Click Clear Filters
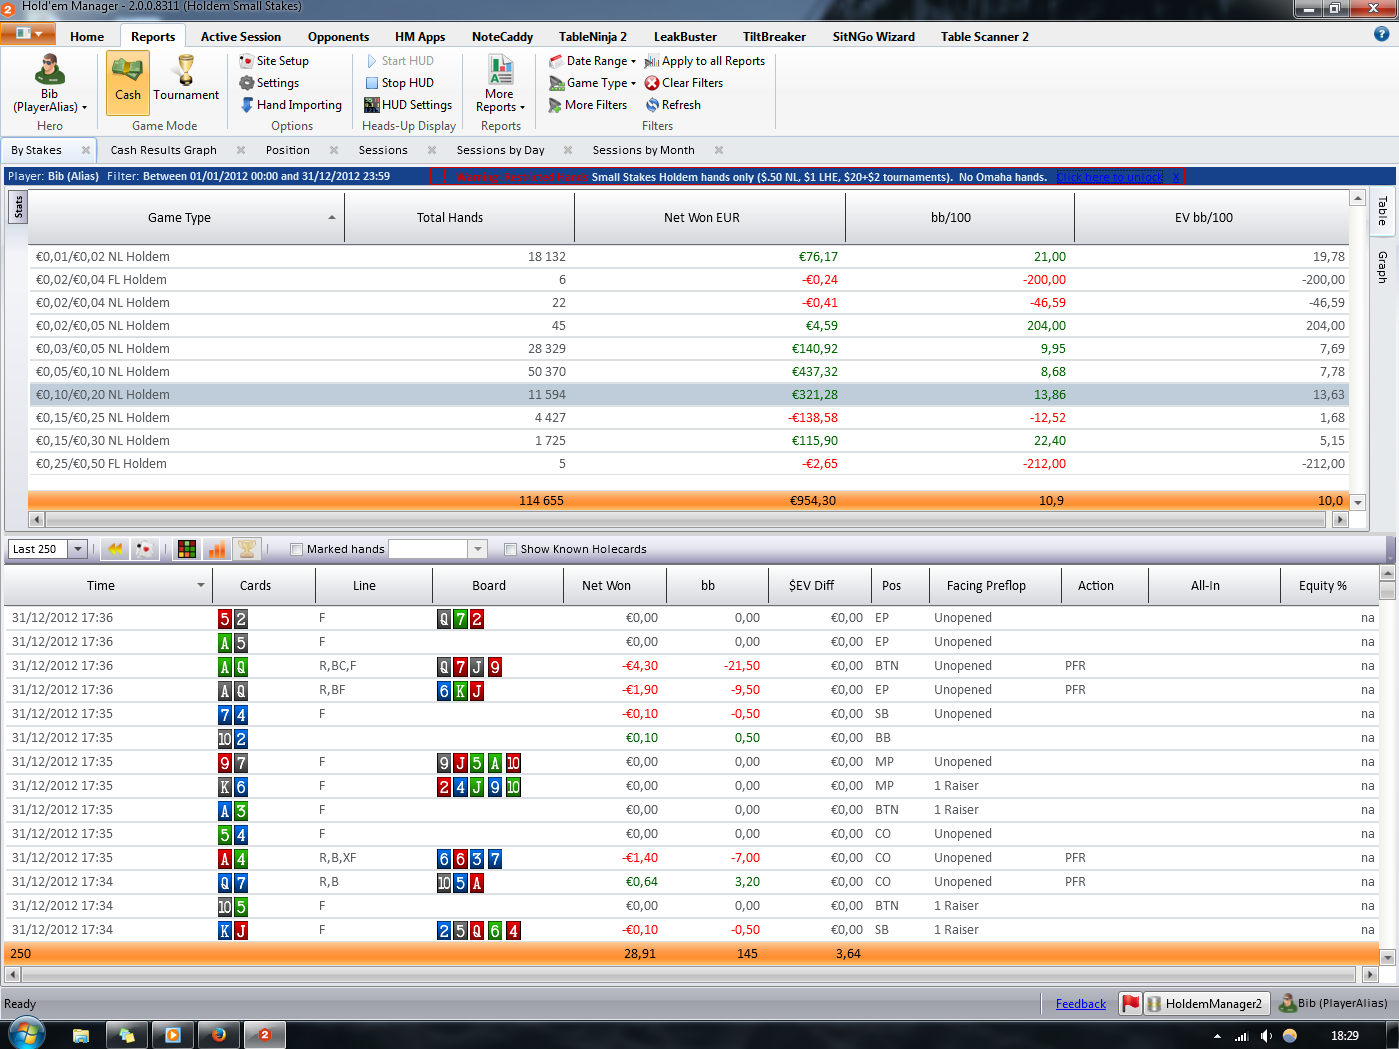 click(684, 83)
